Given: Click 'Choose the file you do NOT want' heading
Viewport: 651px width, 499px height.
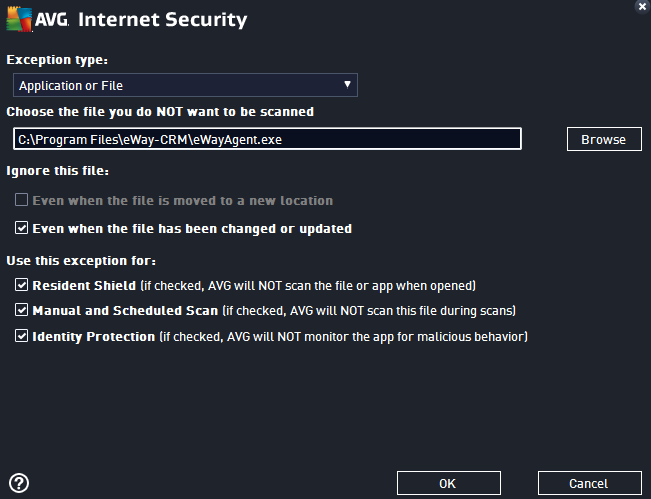Looking at the screenshot, I should pyautogui.click(x=160, y=112).
